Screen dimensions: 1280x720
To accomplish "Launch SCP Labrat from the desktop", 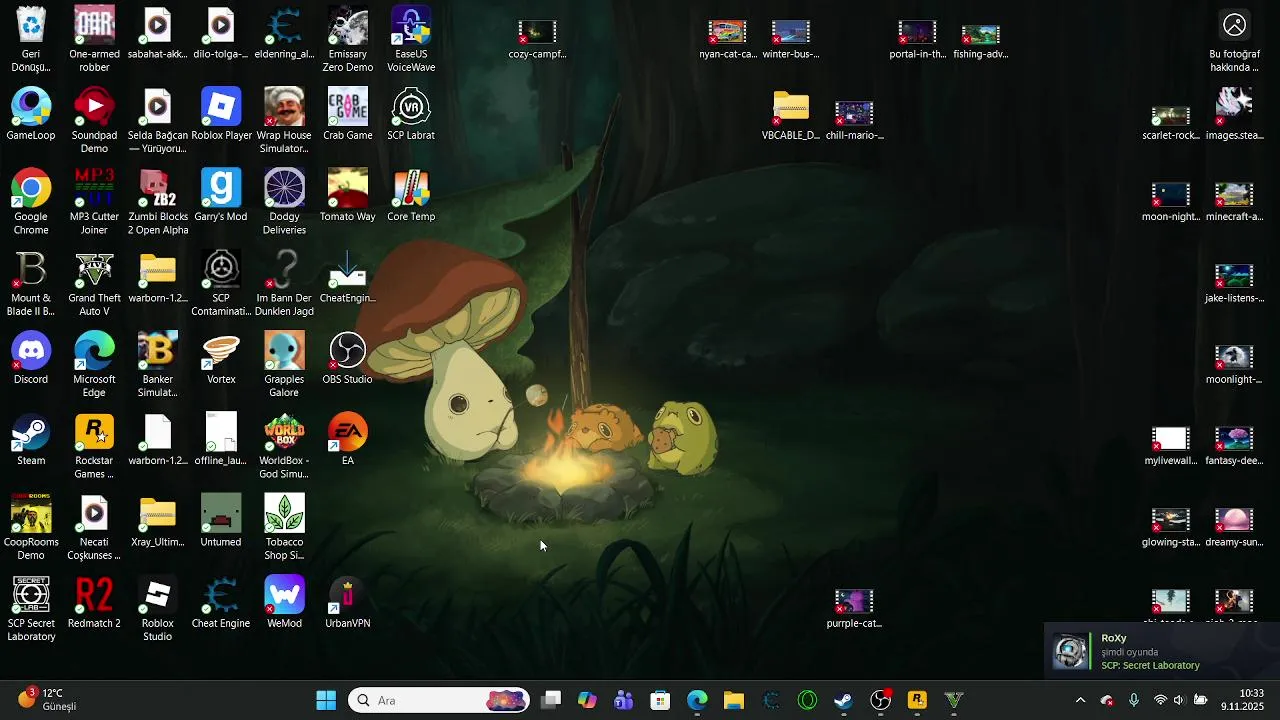I will [x=411, y=113].
